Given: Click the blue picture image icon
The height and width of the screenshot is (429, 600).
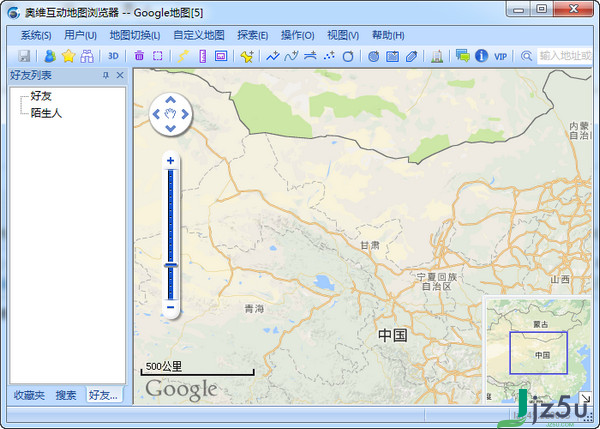Looking at the screenshot, I should click(x=392, y=56).
